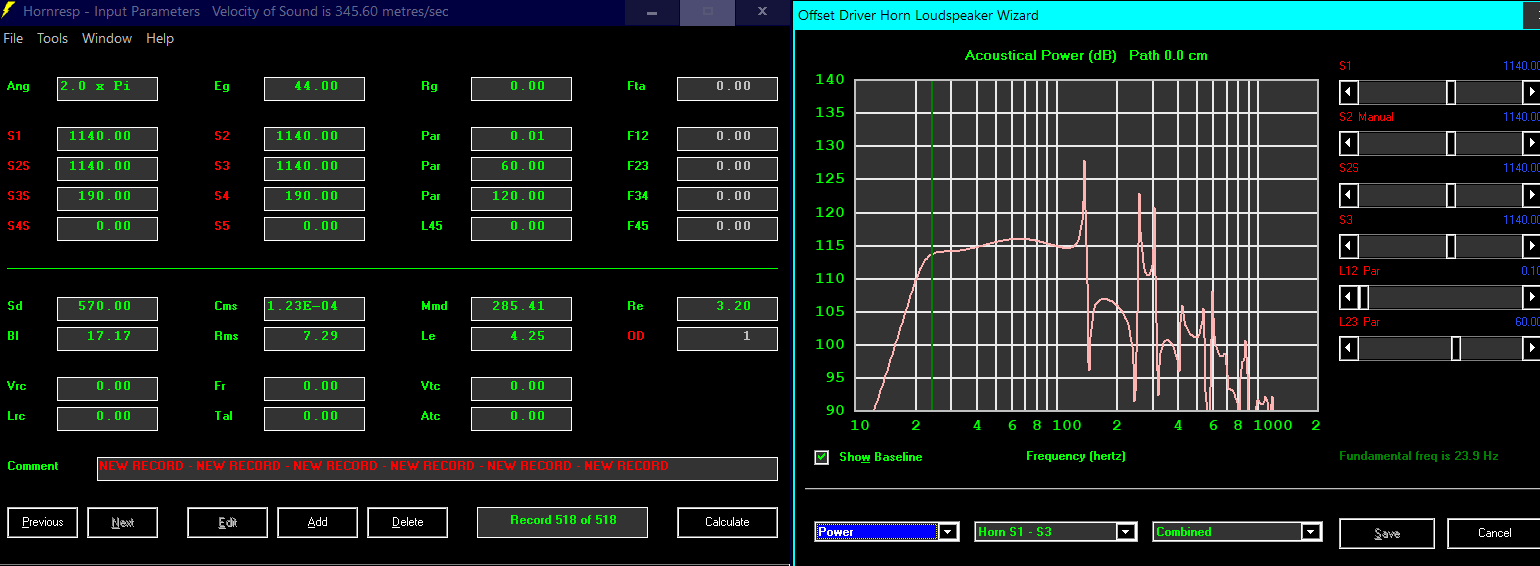The width and height of the screenshot is (1540, 566).
Task: Click the S1 input field
Action: (x=107, y=138)
